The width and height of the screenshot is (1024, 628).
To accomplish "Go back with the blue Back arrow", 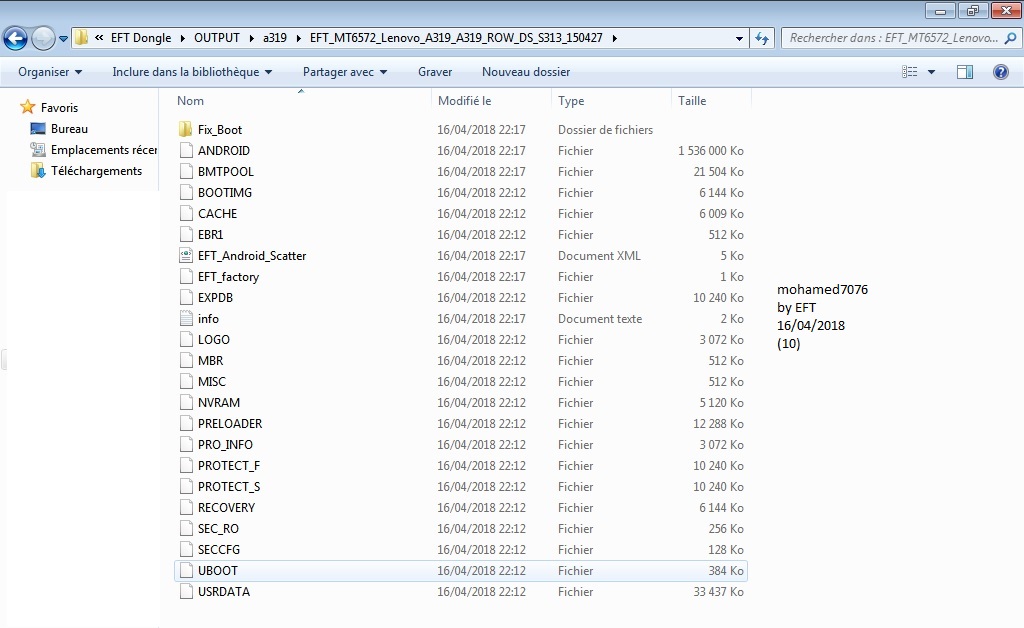I will [x=16, y=39].
